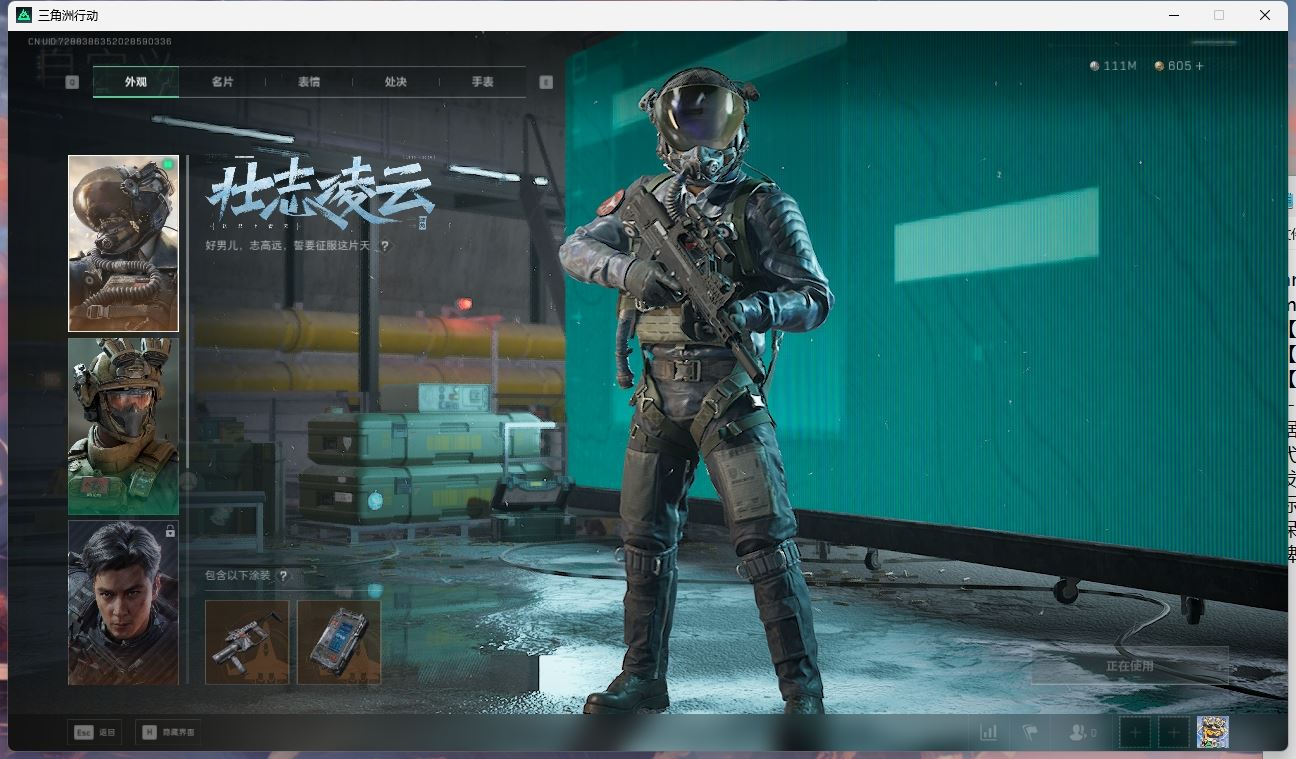View the included blue device skin item
The height and width of the screenshot is (759, 1296).
point(339,642)
